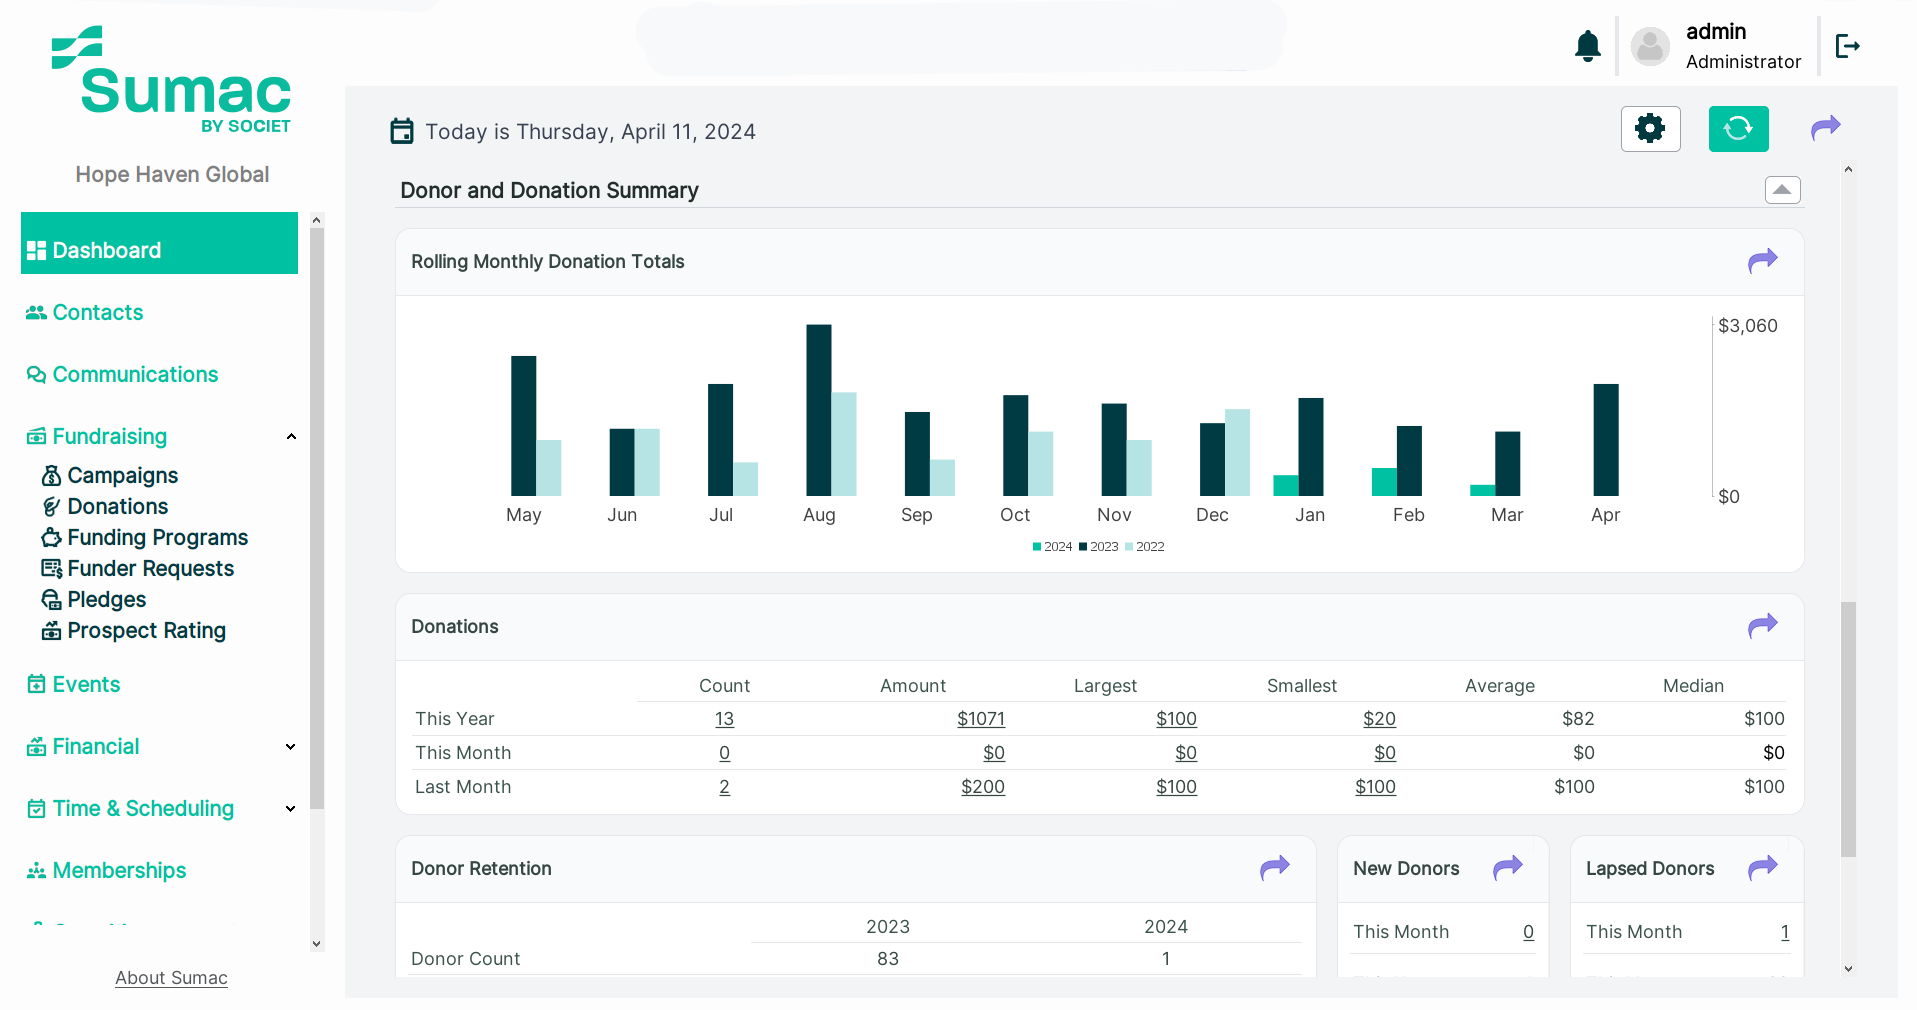Open the New Donors arrow icon
This screenshot has height=1010, width=1917.
[x=1507, y=868]
